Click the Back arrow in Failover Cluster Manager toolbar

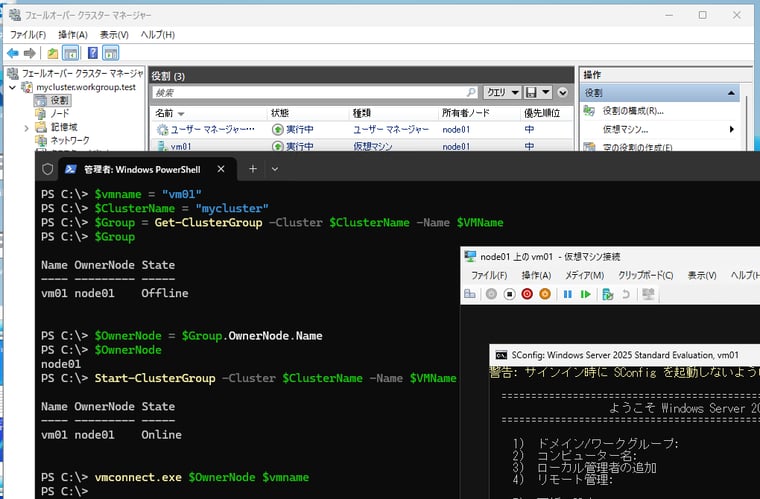(x=13, y=53)
